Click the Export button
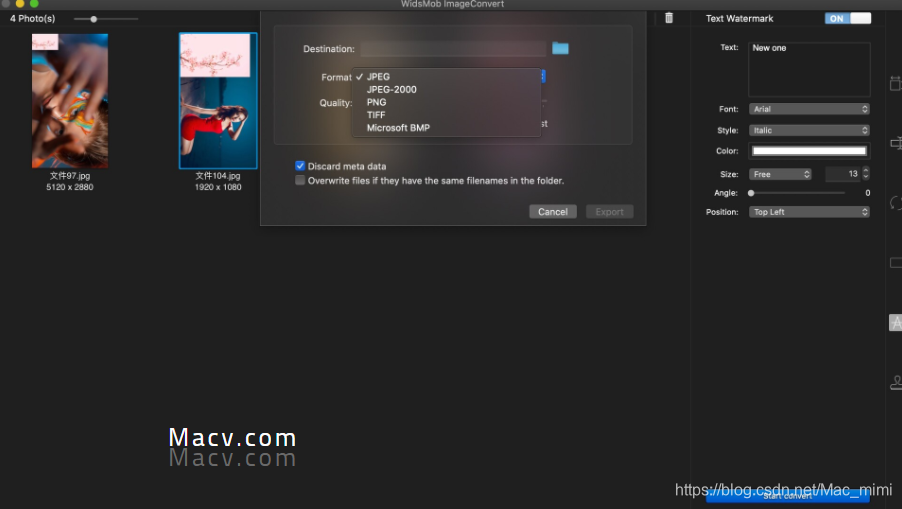This screenshot has height=509, width=902. pos(609,212)
